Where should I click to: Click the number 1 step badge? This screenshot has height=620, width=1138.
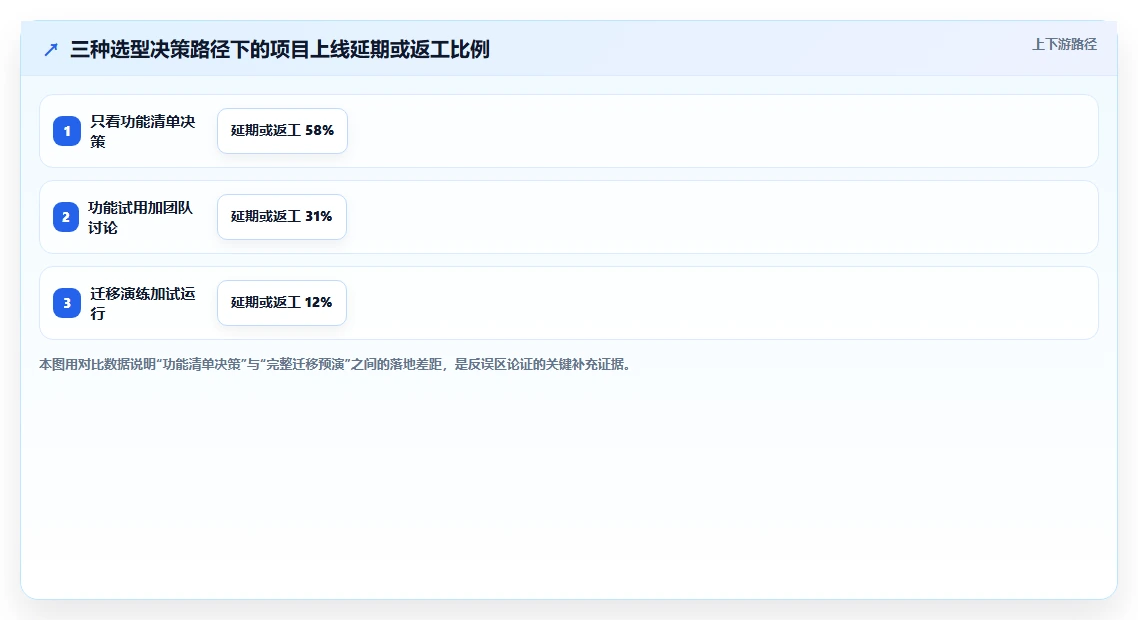tap(67, 131)
